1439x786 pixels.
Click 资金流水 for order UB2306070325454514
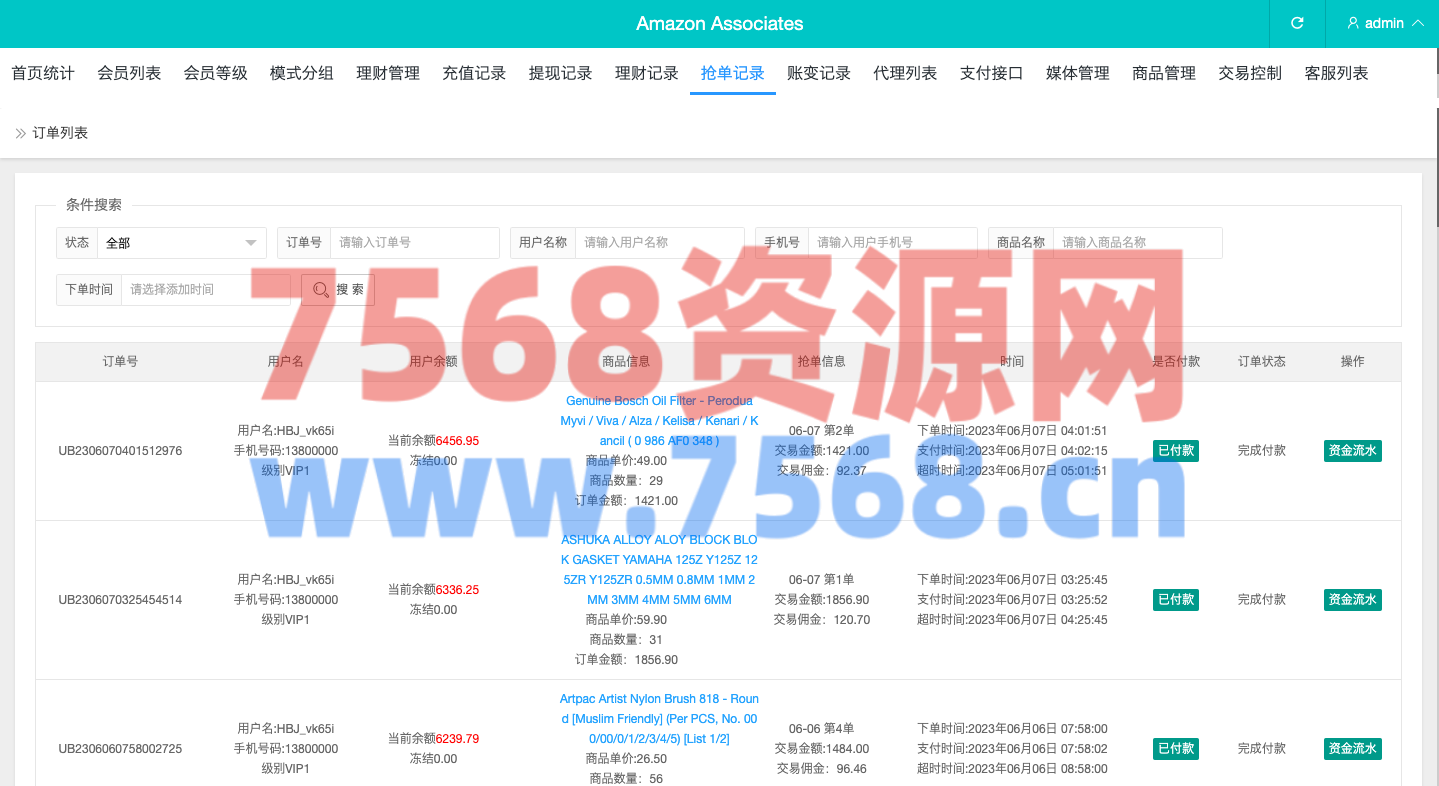pos(1352,600)
